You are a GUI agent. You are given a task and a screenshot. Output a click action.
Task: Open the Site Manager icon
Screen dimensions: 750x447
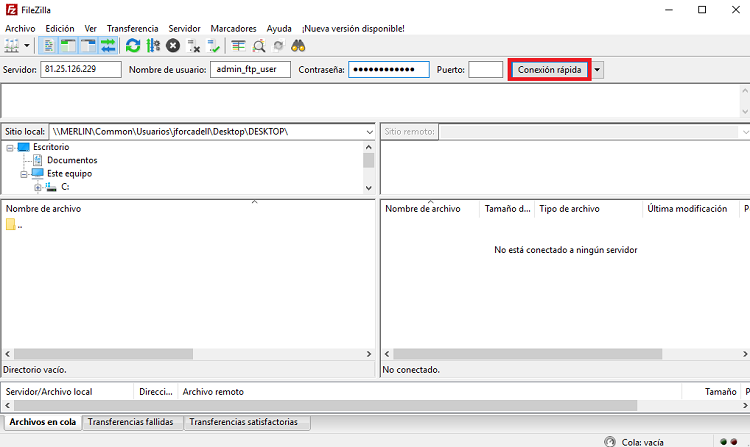[11, 46]
